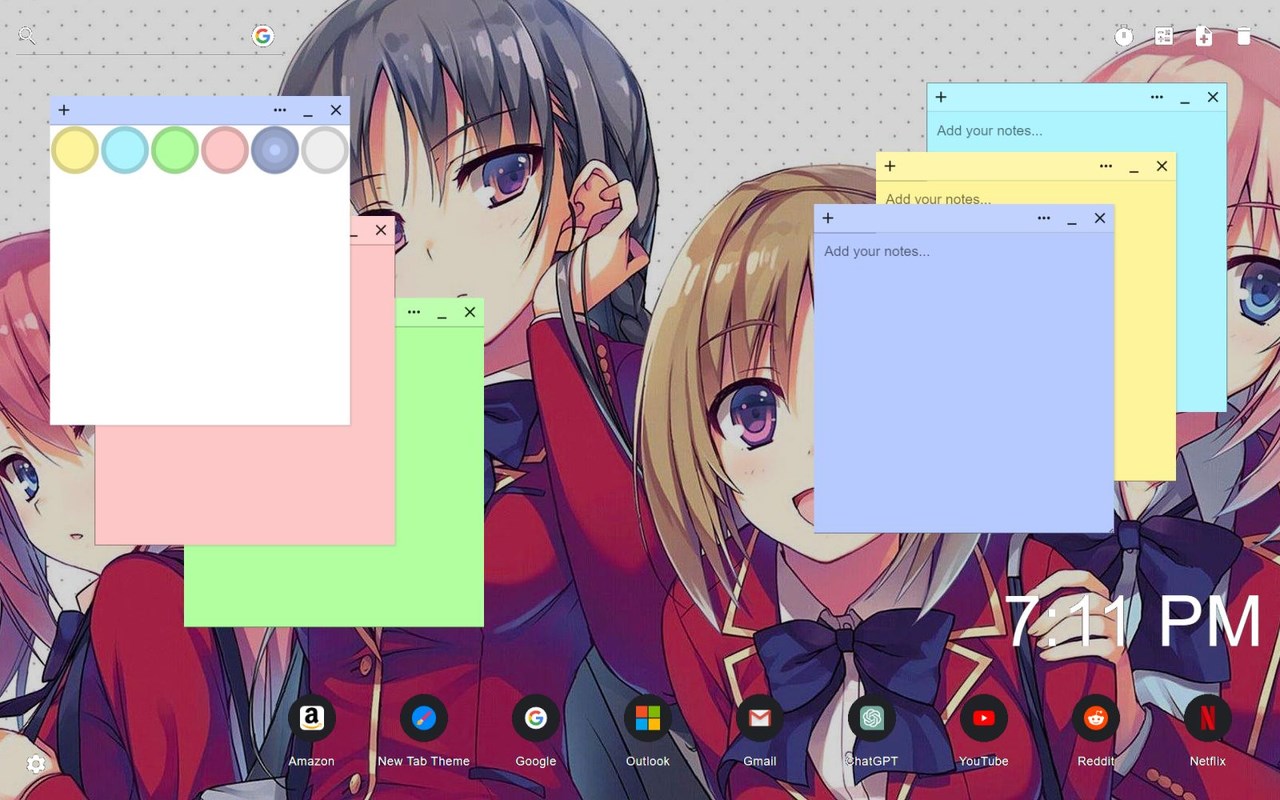The height and width of the screenshot is (800, 1280).
Task: Open the Gmail shortcut
Action: pos(760,718)
